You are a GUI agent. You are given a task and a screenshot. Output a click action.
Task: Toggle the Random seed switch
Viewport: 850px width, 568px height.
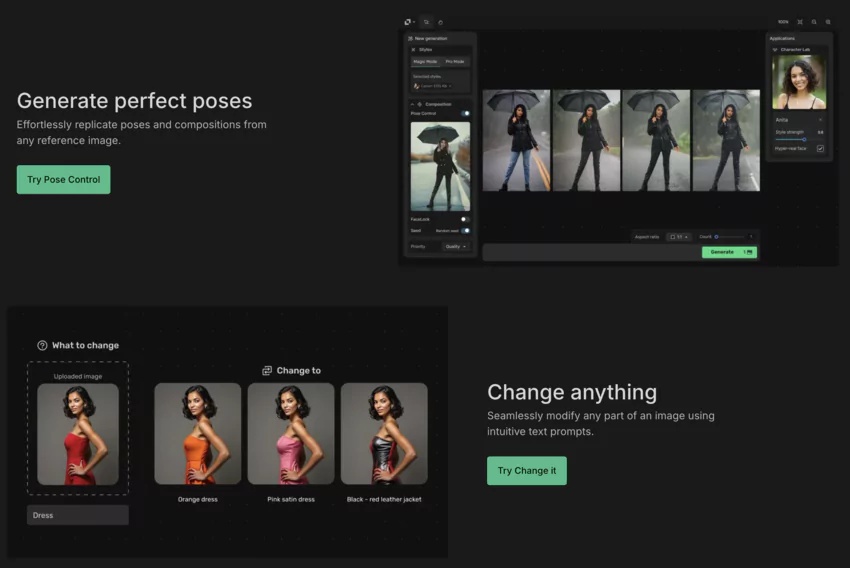(465, 231)
